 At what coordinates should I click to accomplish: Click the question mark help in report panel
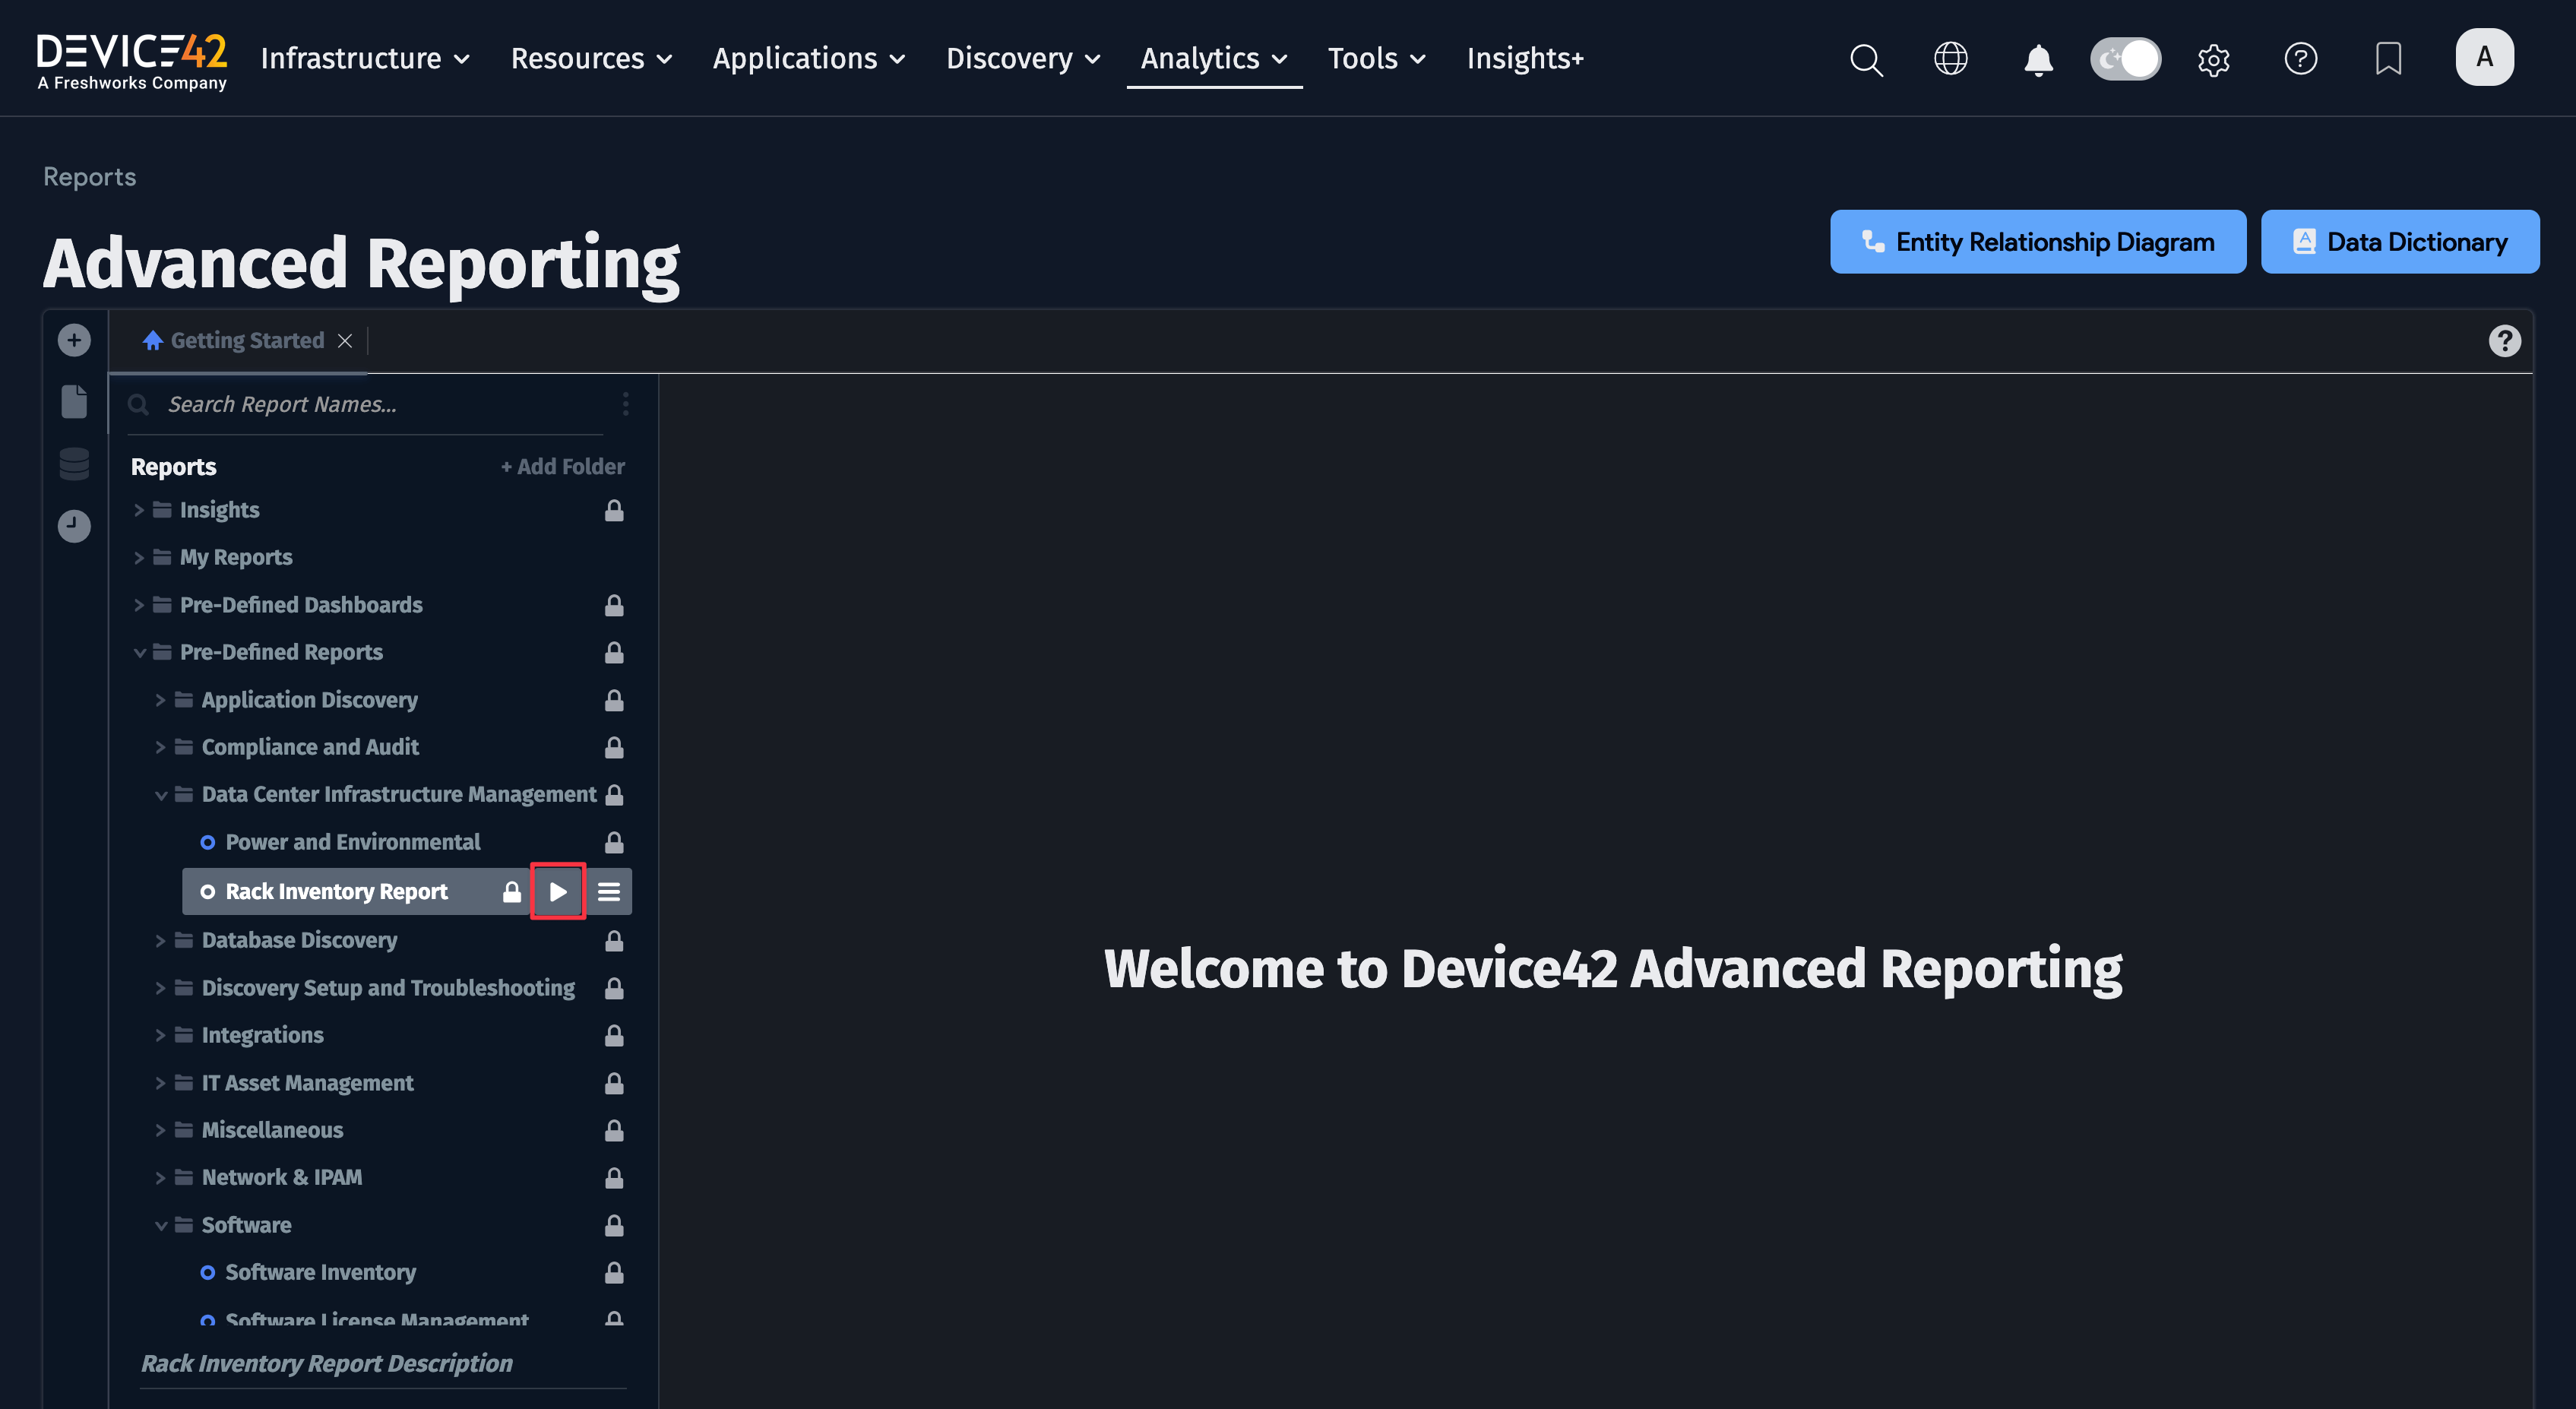point(2504,341)
